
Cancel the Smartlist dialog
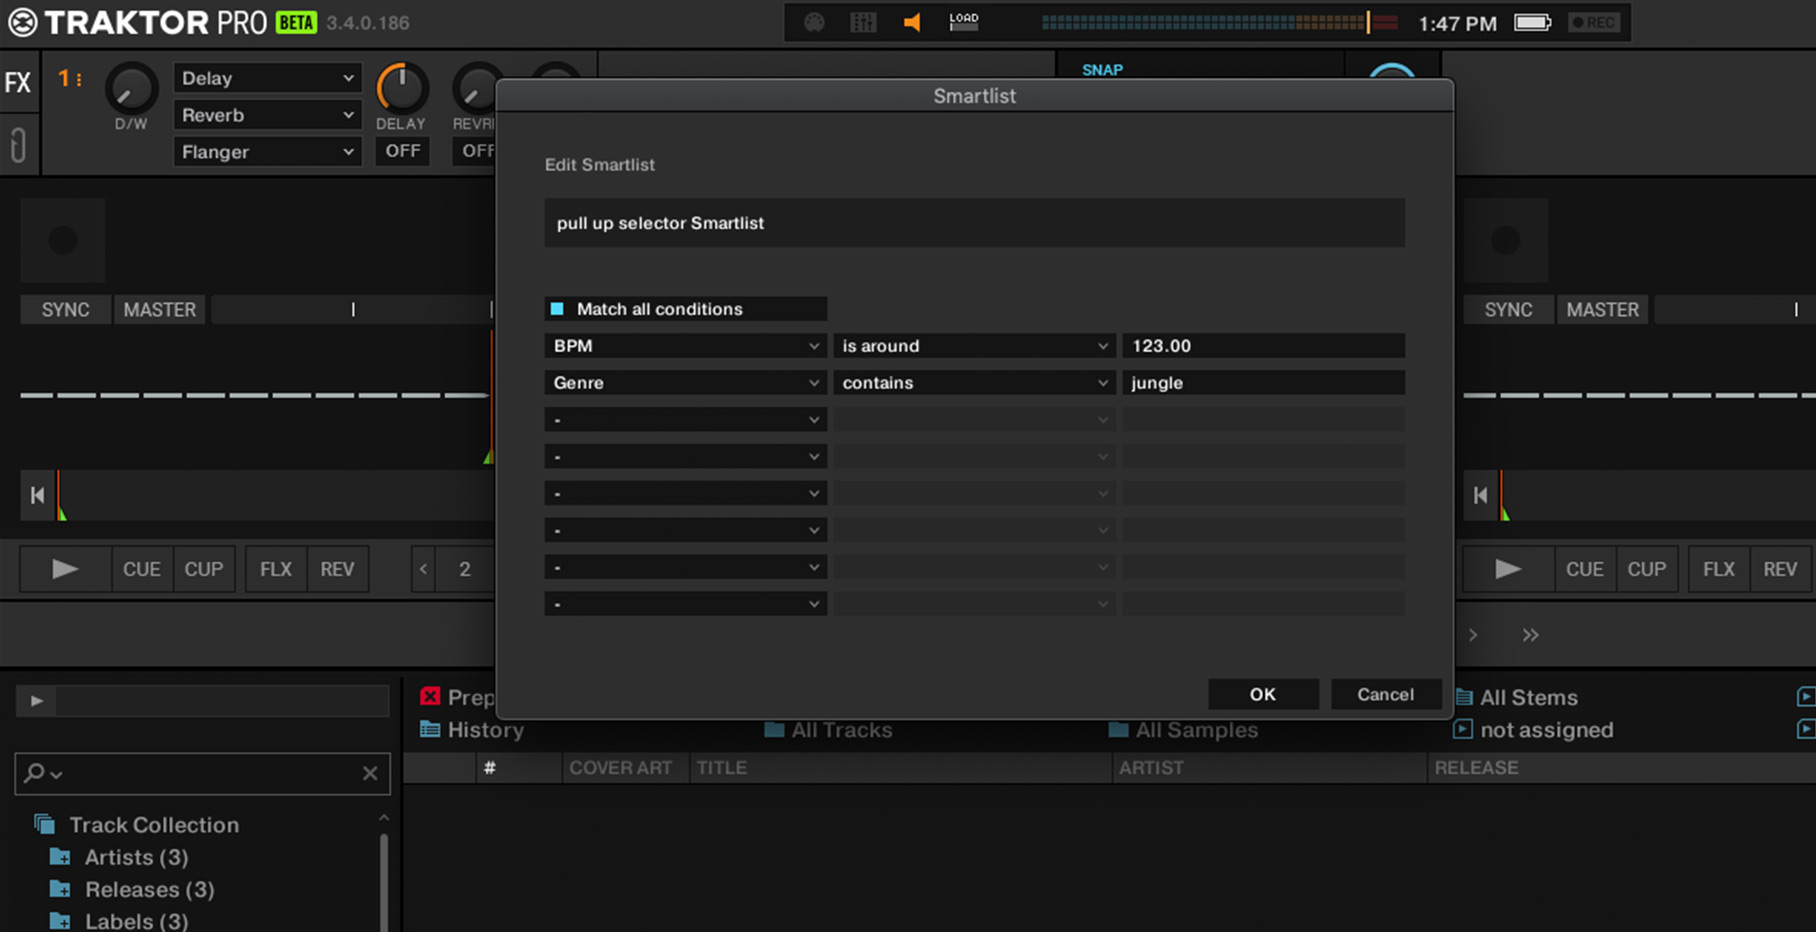click(x=1385, y=694)
